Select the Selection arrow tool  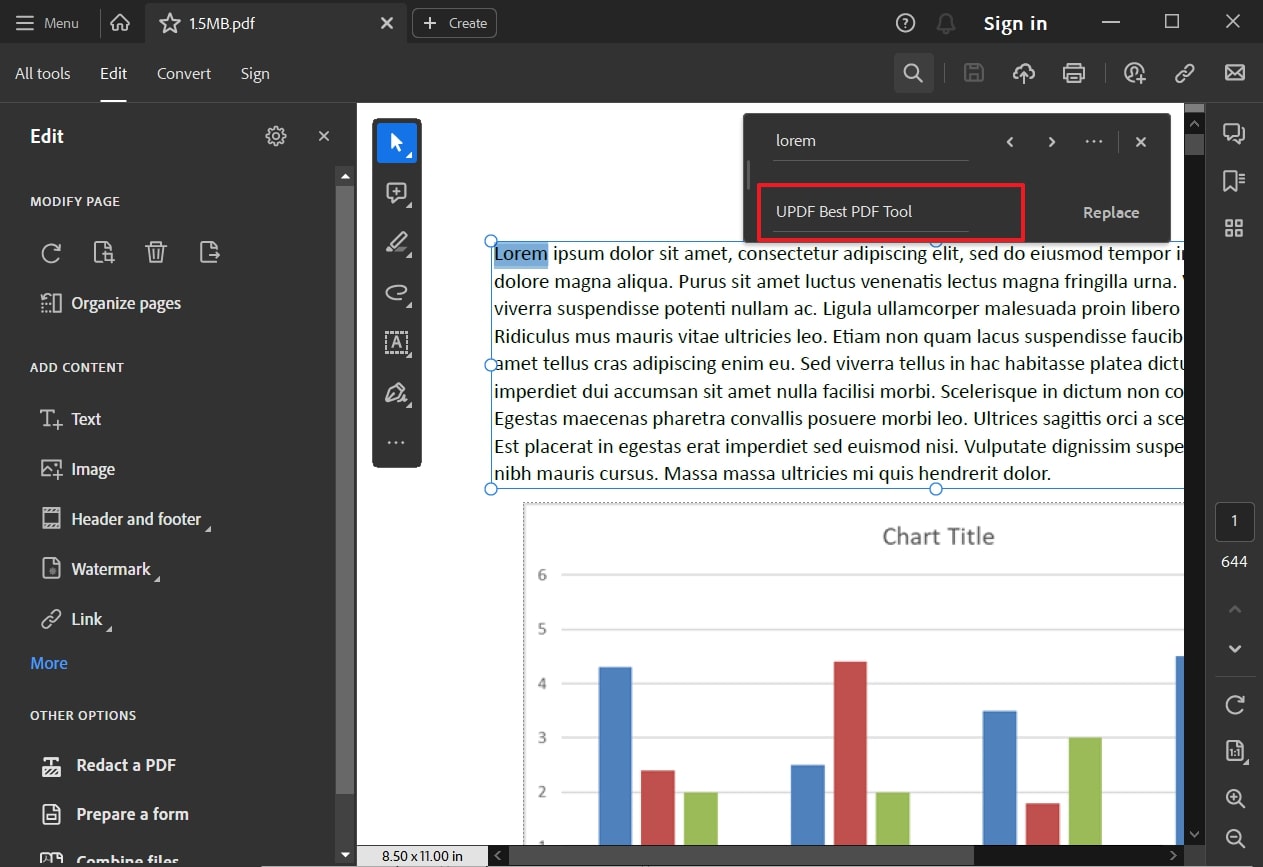pos(397,143)
